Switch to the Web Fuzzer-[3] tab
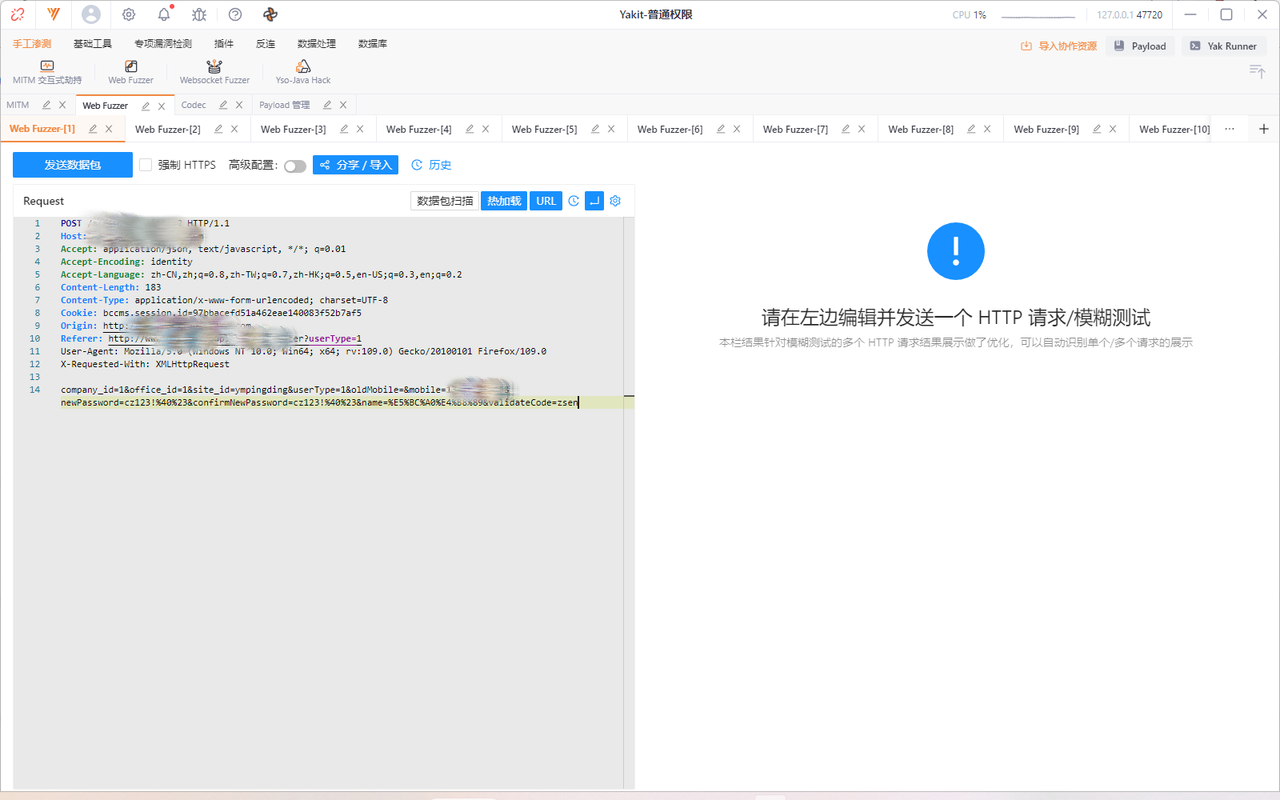Image resolution: width=1280 pixels, height=800 pixels. 293,129
